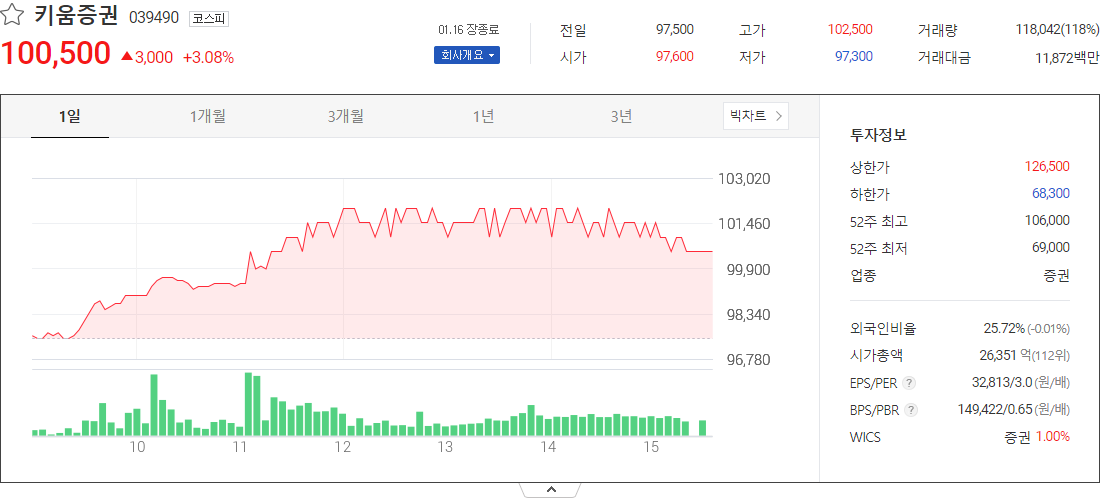Click the 외국인비율 label
Viewport: 1100px width, 499px height.
tap(883, 328)
